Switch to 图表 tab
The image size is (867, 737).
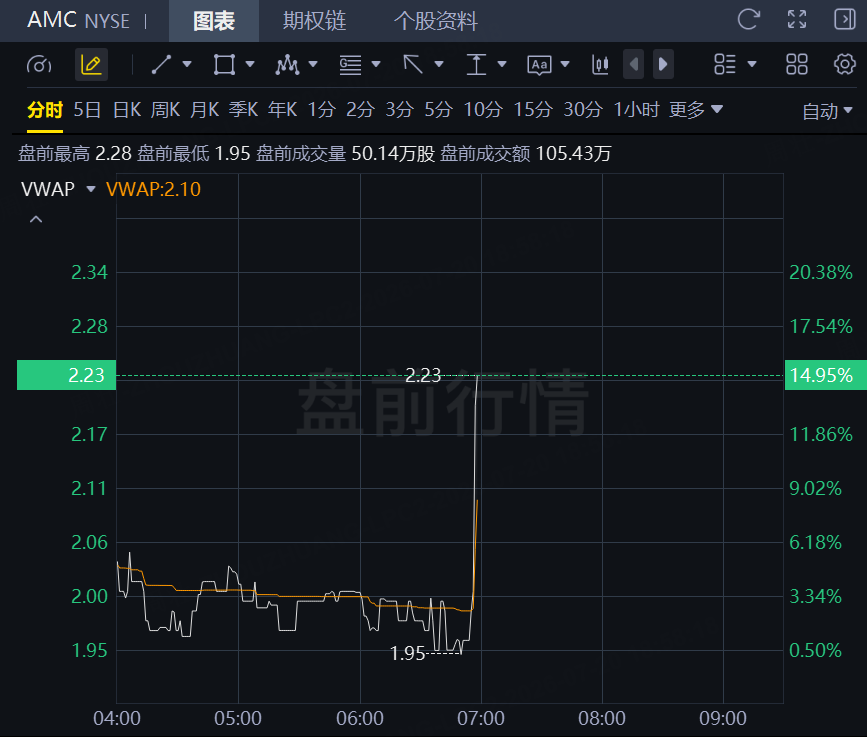(214, 21)
